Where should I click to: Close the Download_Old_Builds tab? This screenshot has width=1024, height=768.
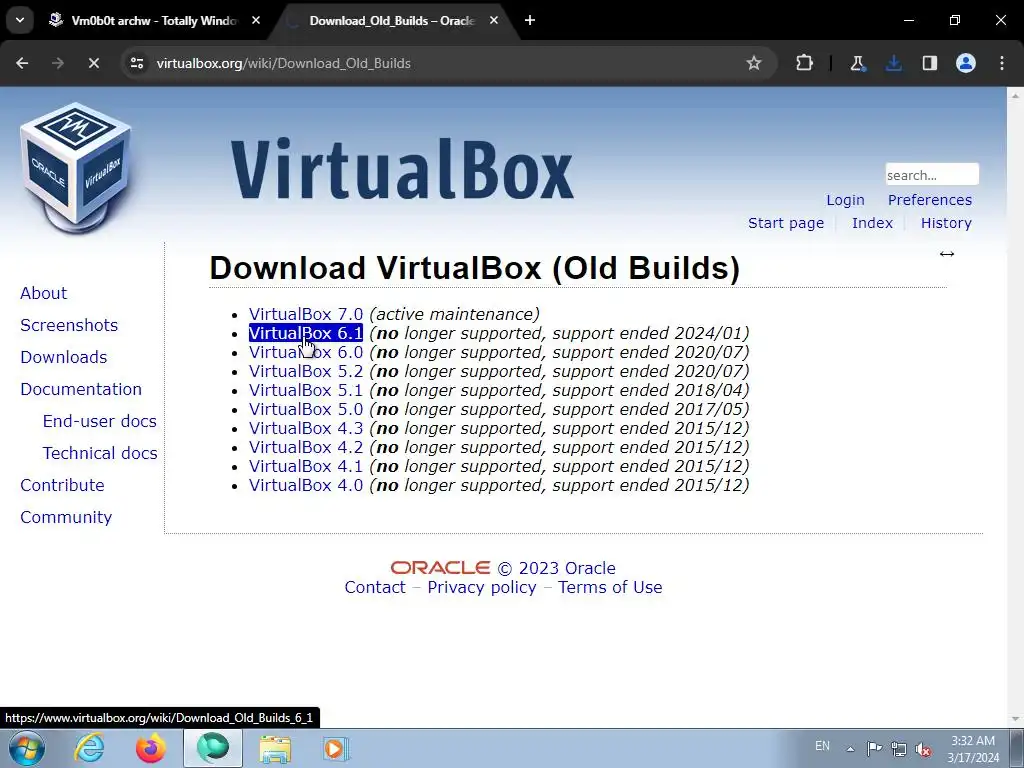point(494,21)
